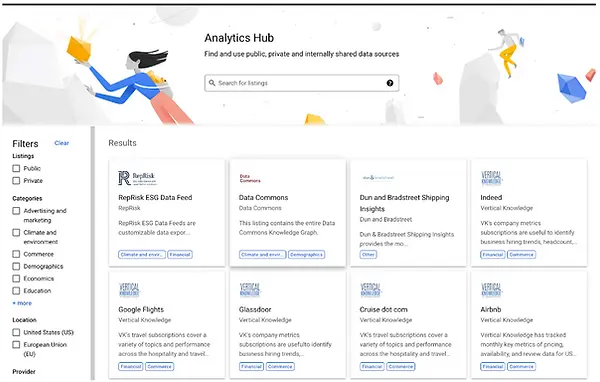Open the Data Commons listing title
The height and width of the screenshot is (382, 600).
coord(263,198)
